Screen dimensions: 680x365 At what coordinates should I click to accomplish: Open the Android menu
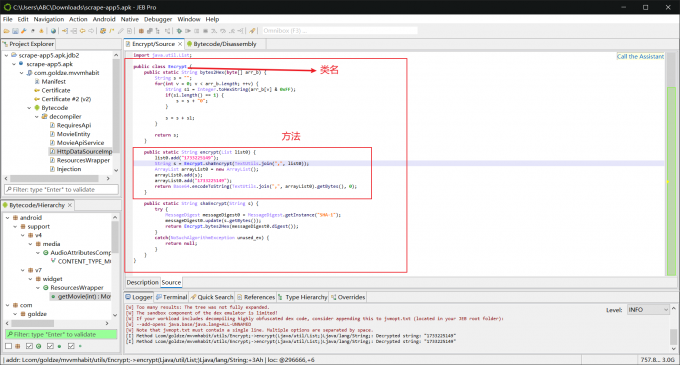pyautogui.click(x=104, y=19)
